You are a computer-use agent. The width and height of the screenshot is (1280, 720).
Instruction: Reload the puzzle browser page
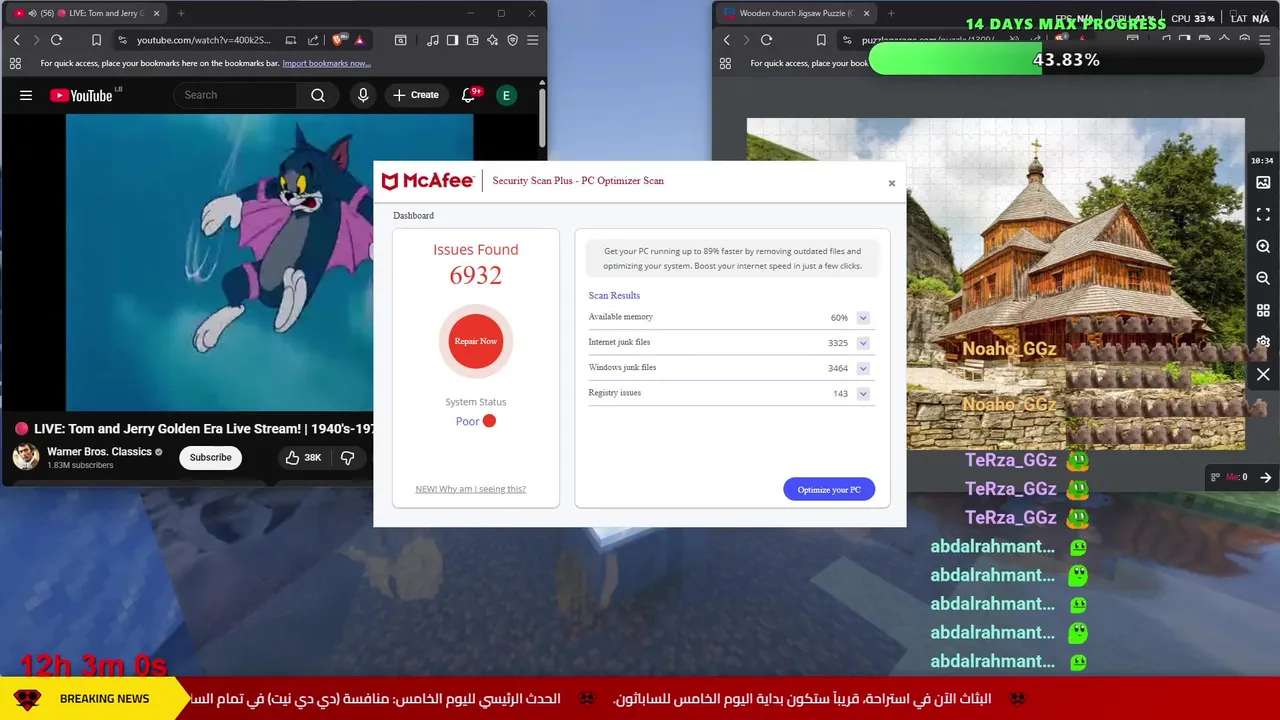767,40
